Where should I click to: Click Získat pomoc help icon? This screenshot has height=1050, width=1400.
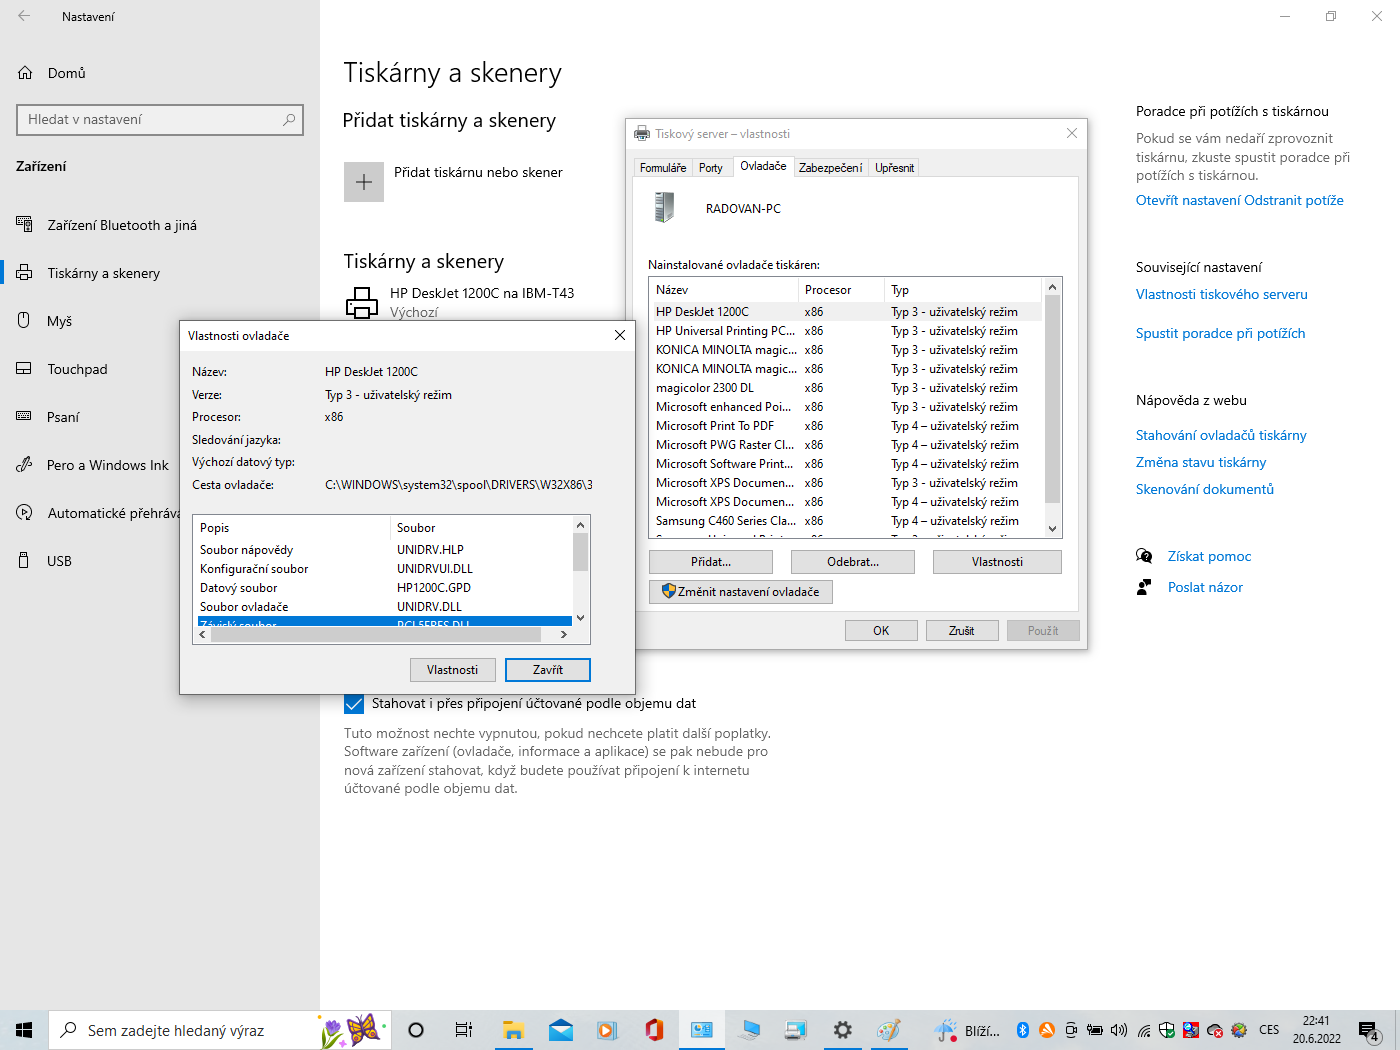1144,556
